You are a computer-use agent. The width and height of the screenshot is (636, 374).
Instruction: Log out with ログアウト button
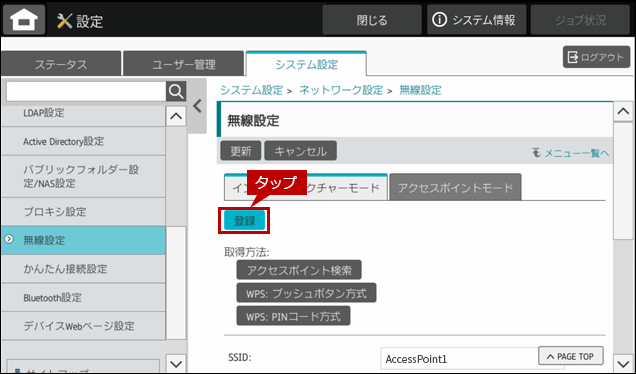(596, 57)
